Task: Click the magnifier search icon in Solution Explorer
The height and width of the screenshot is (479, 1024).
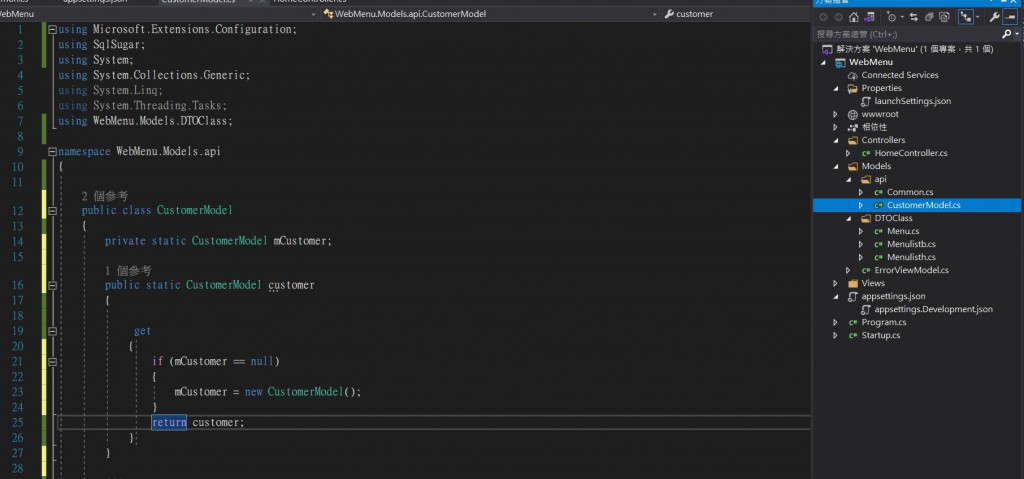Action: pyautogui.click(x=1006, y=33)
